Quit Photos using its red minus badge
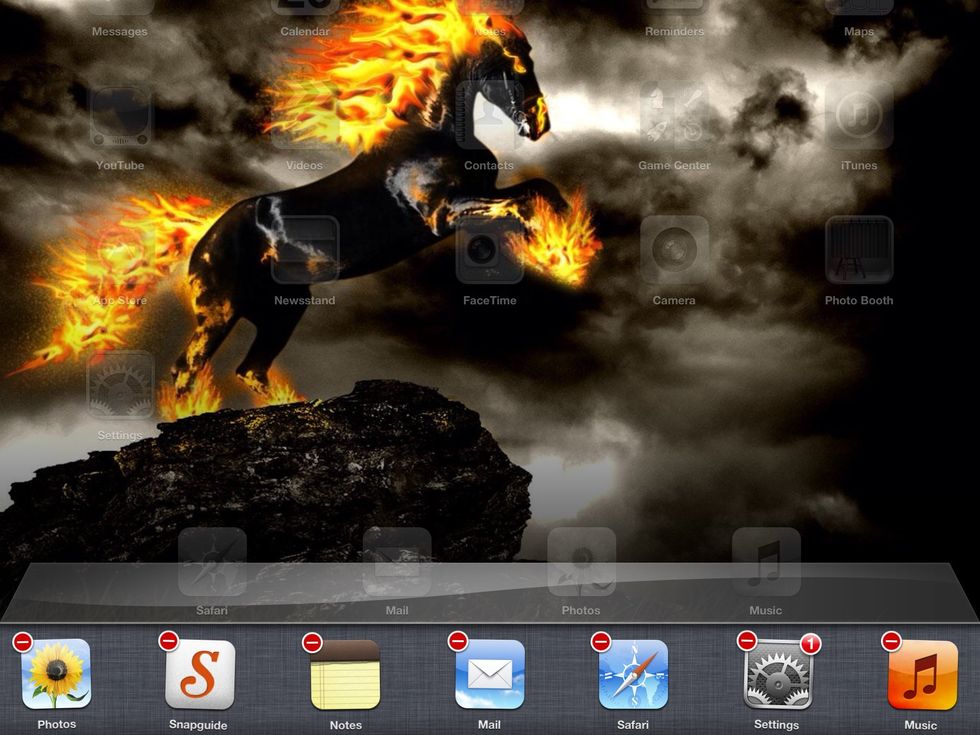The width and height of the screenshot is (980, 735). pyautogui.click(x=23, y=643)
